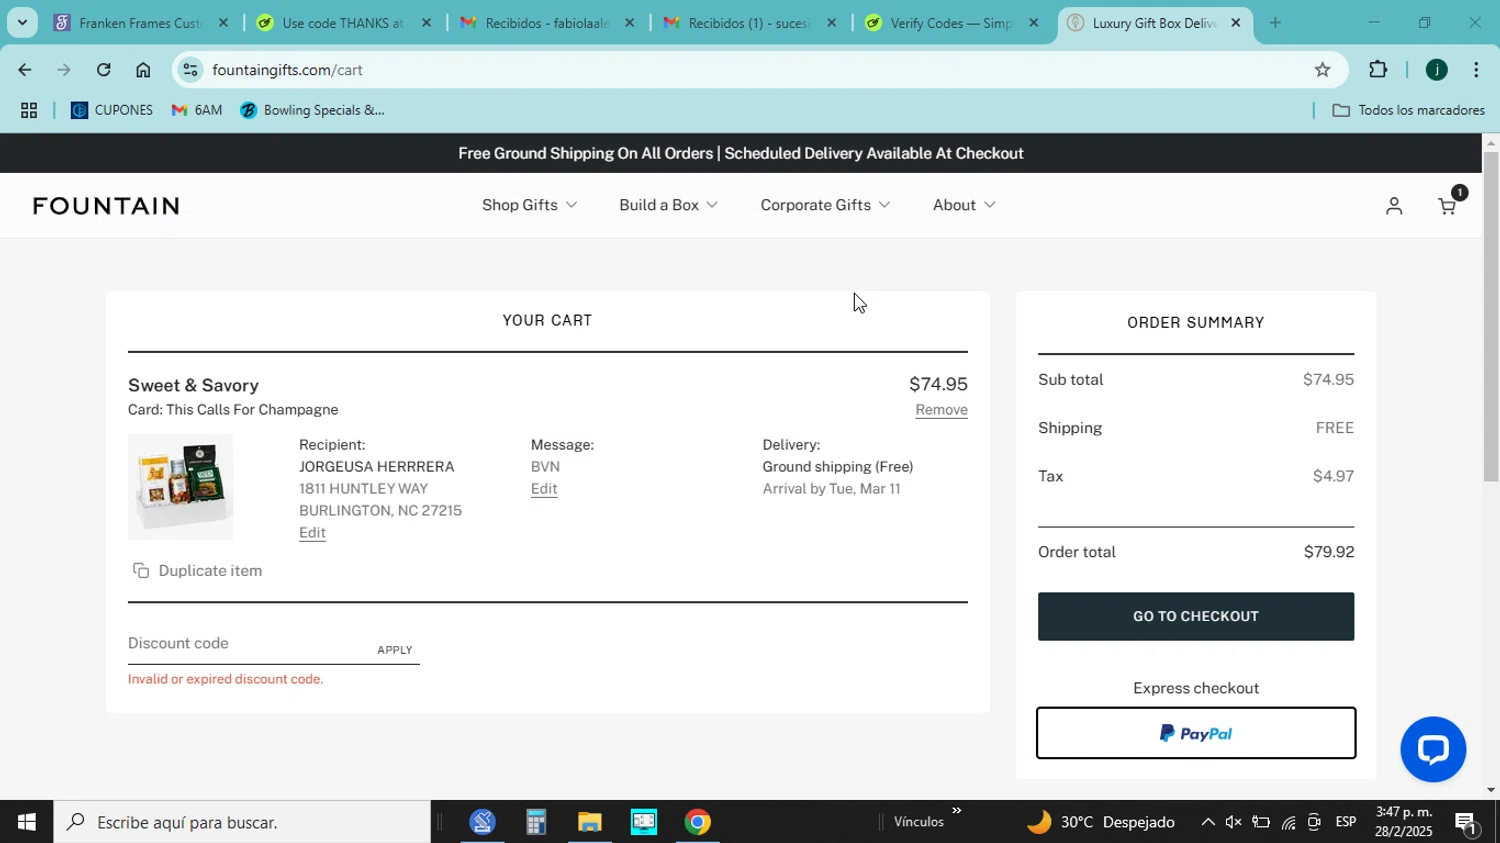Close the Franken Frames tab
The width and height of the screenshot is (1500, 843).
pos(223,23)
